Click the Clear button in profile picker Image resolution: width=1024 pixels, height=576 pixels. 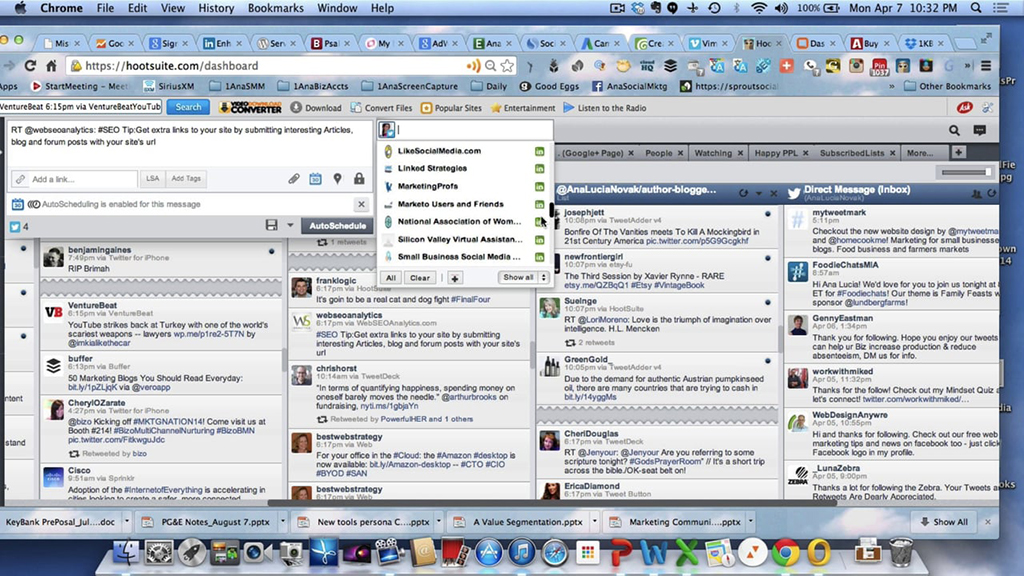coord(420,278)
